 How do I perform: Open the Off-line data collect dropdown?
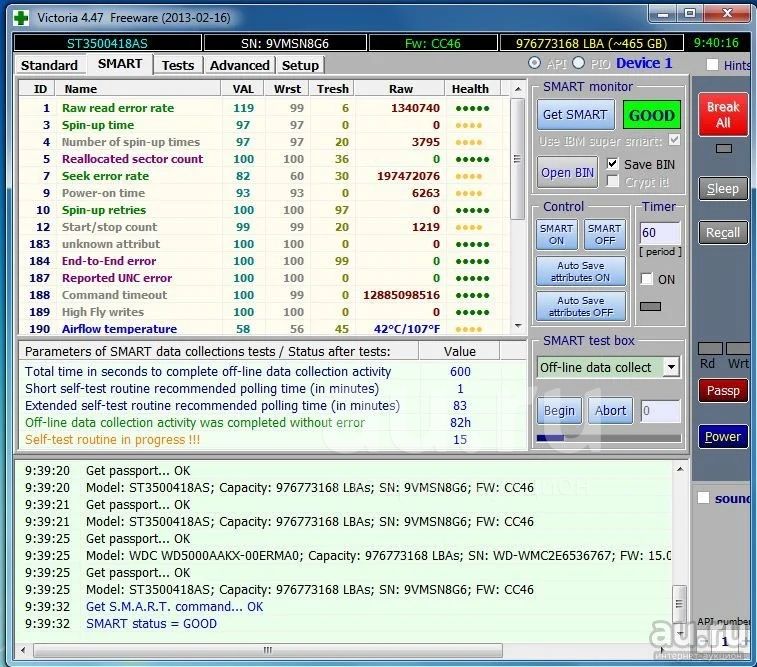(671, 367)
